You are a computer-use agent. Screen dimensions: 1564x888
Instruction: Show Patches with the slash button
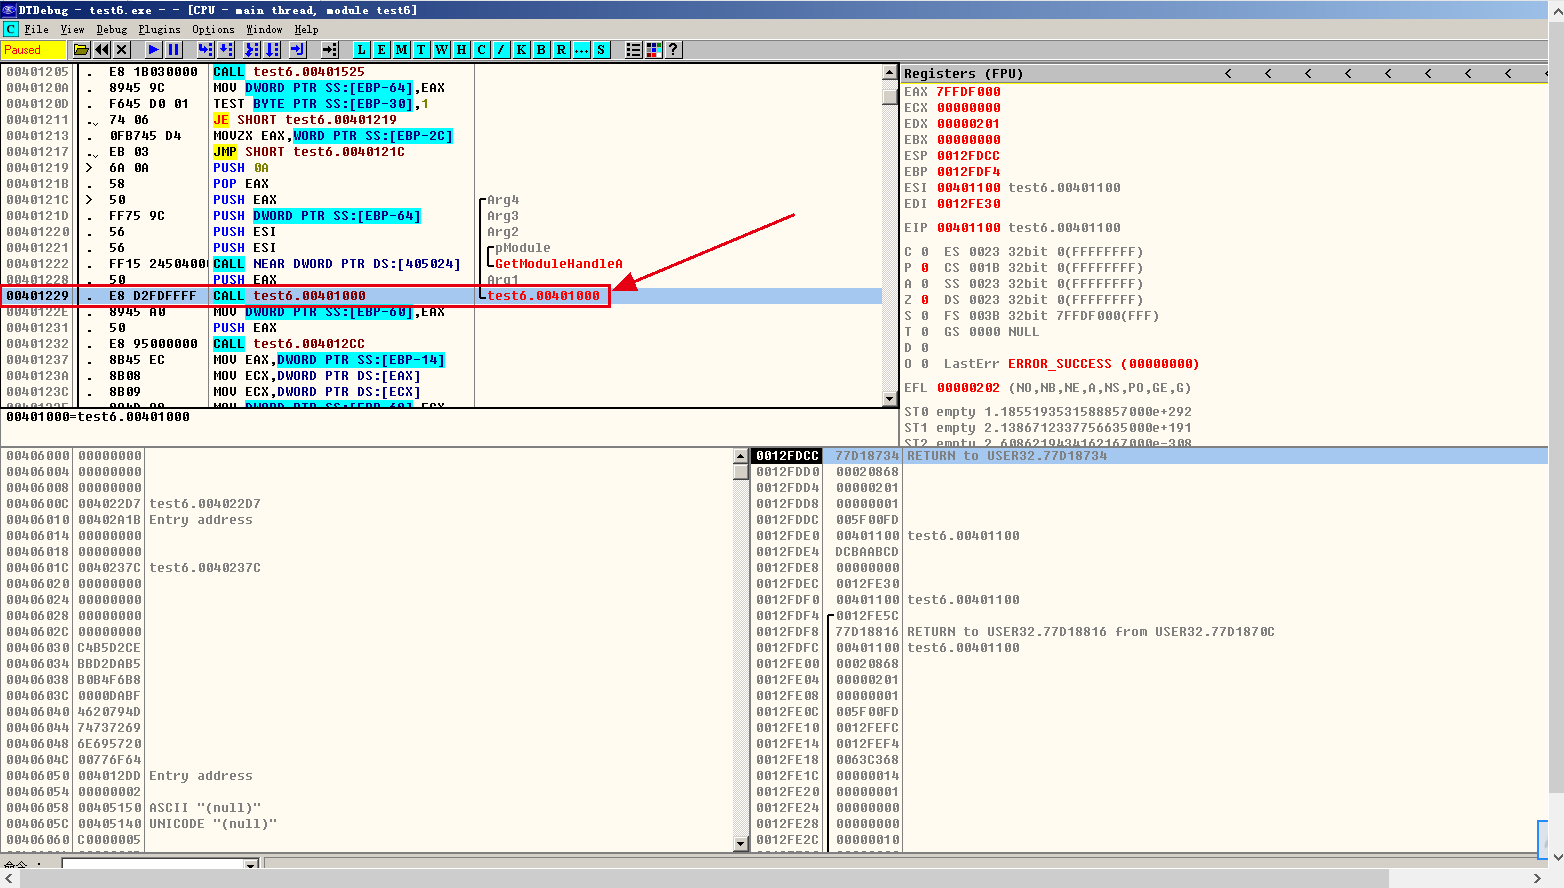[x=502, y=49]
